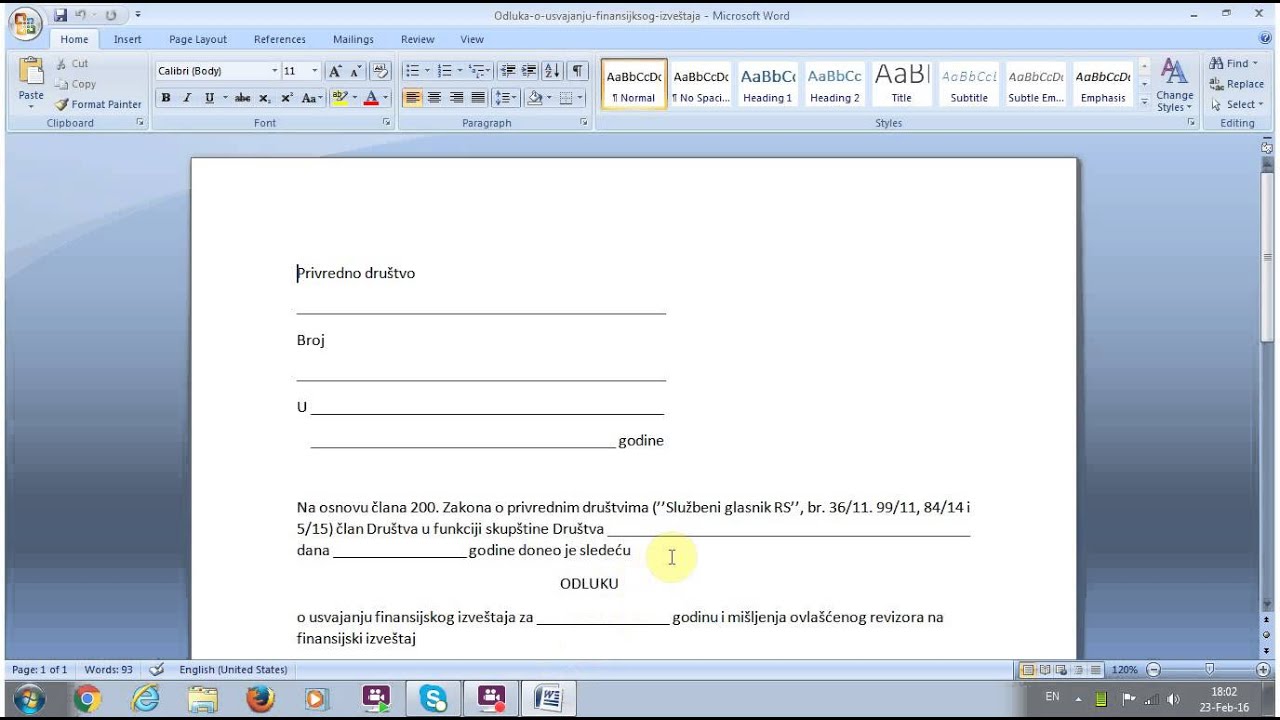Apply superscript formatting
Image resolution: width=1280 pixels, height=720 pixels.
[287, 98]
